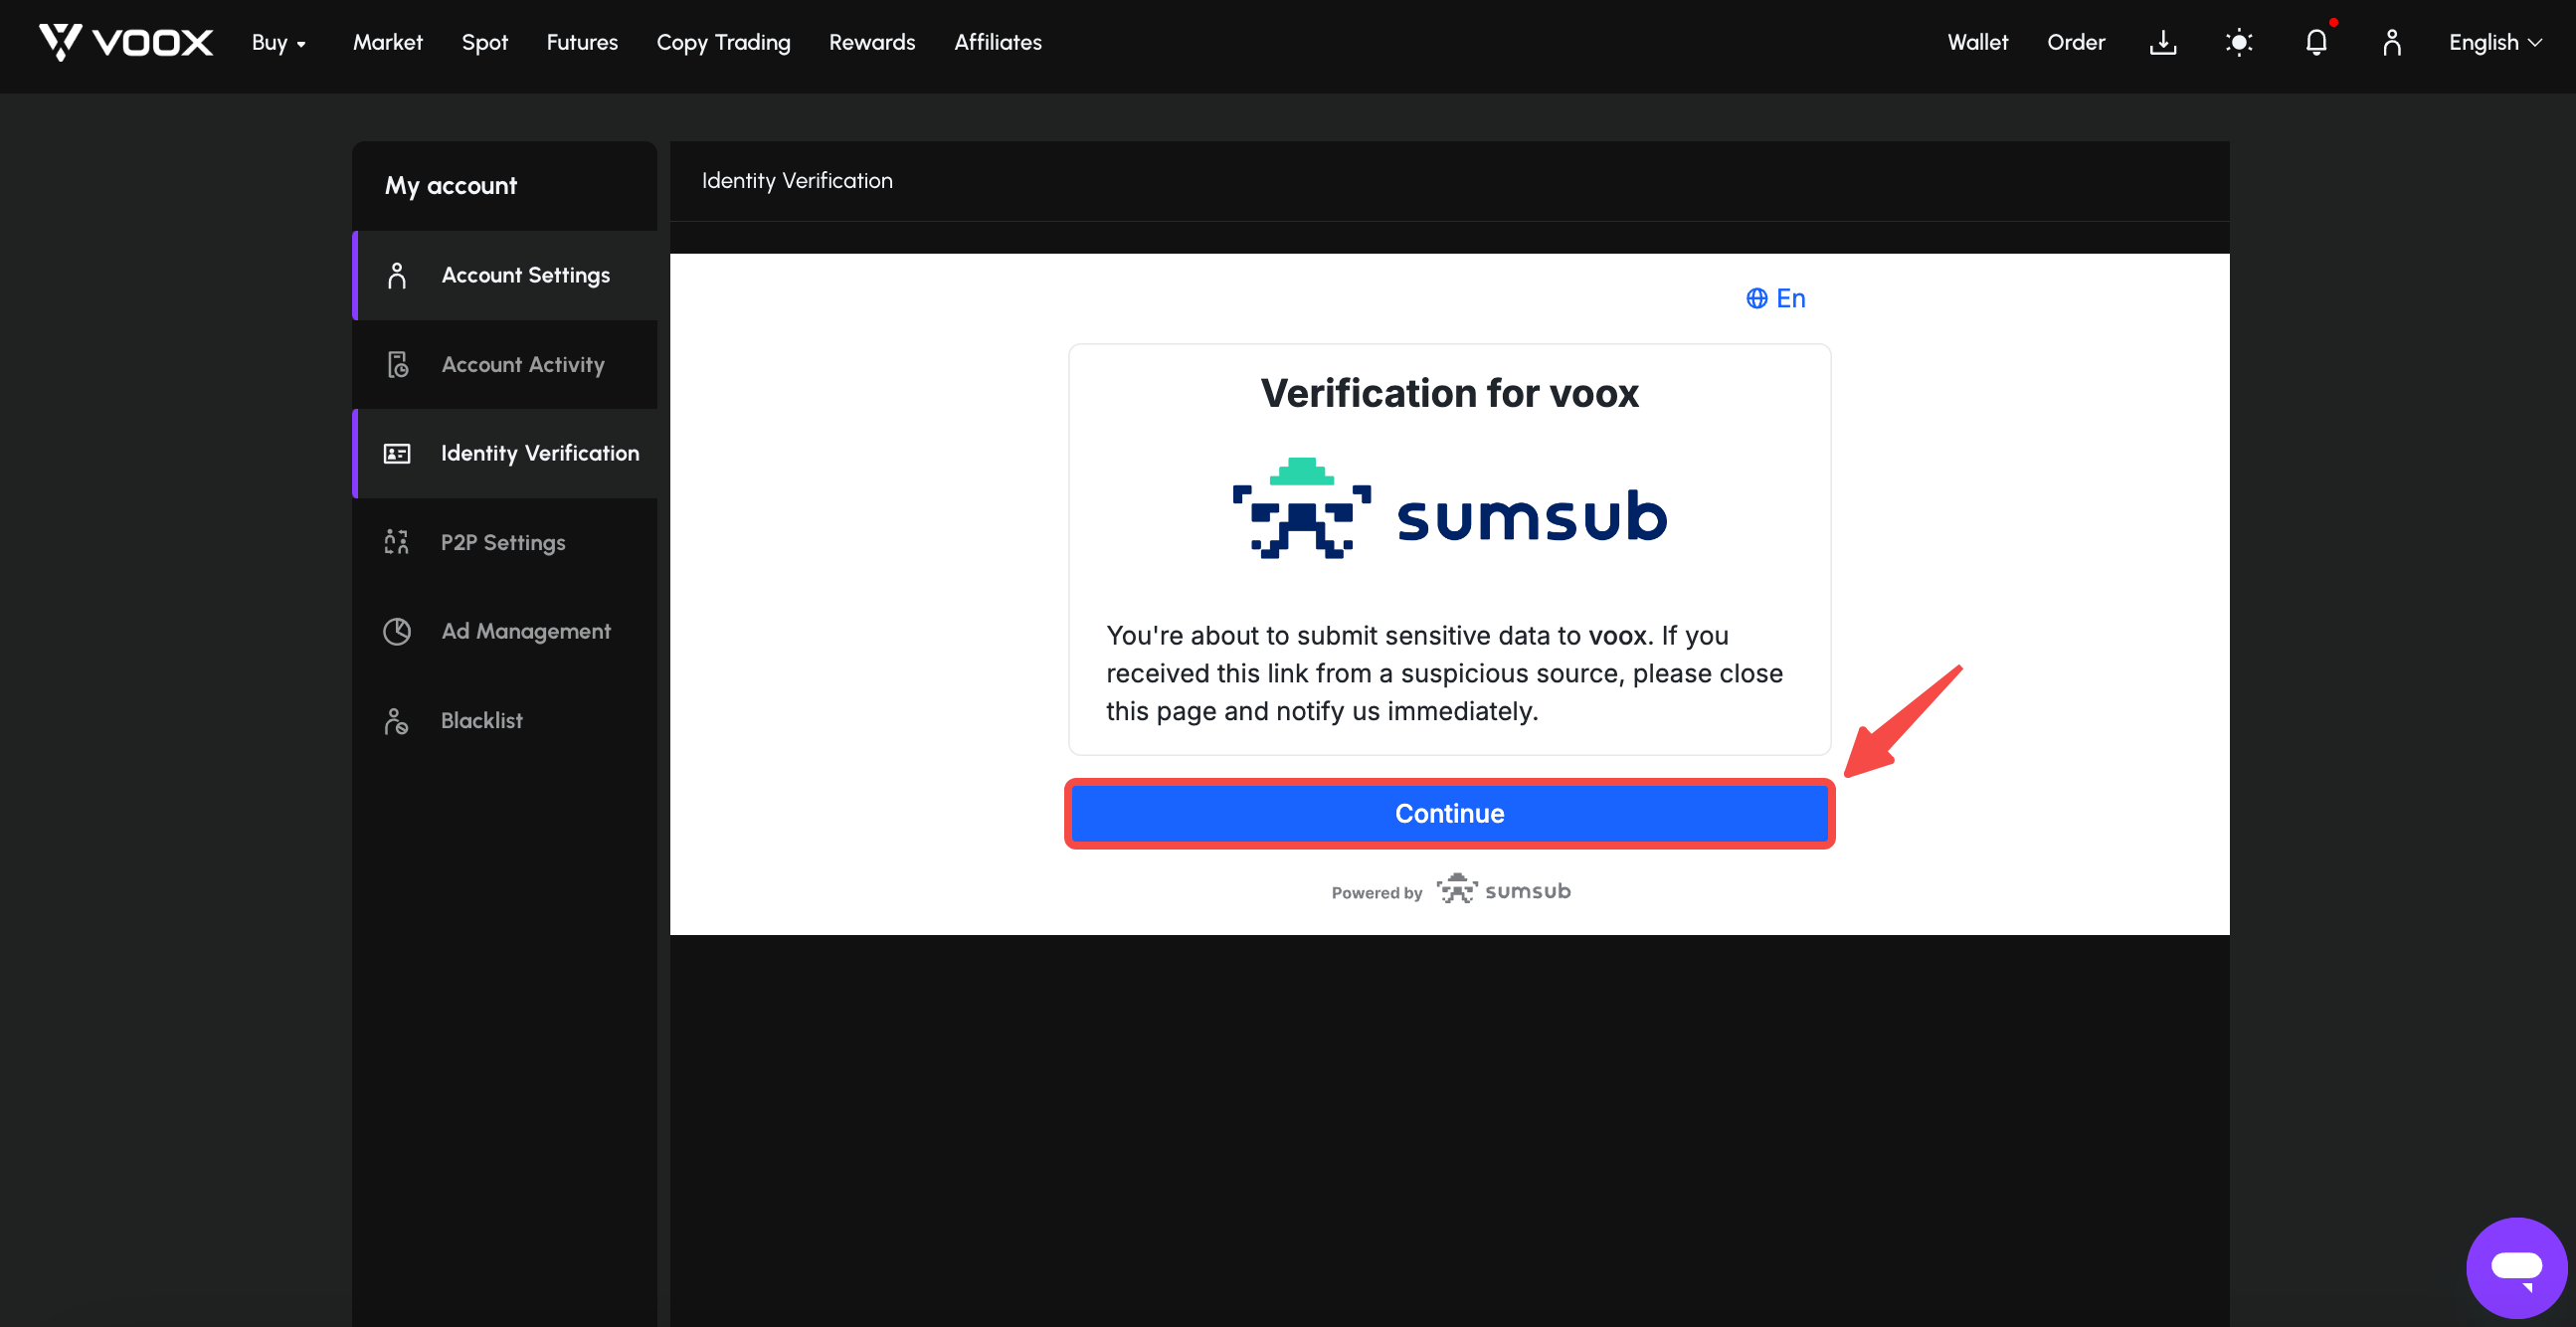
Task: Select Ad Management in sidebar
Action: (505, 631)
